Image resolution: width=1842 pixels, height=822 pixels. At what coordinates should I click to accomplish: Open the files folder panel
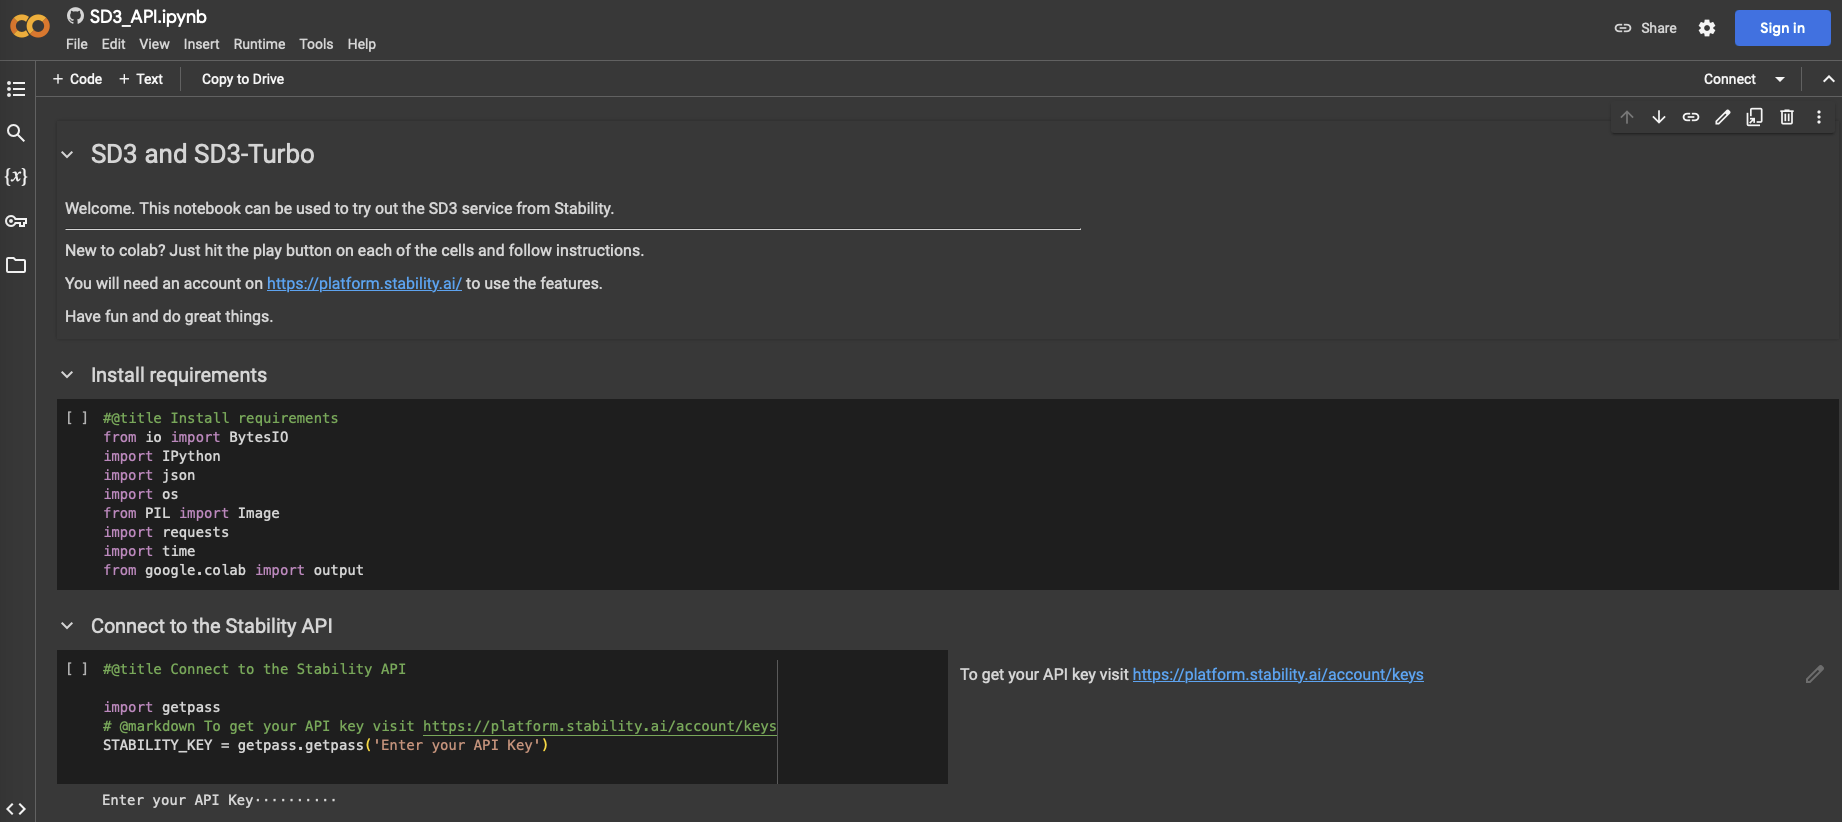[x=16, y=265]
